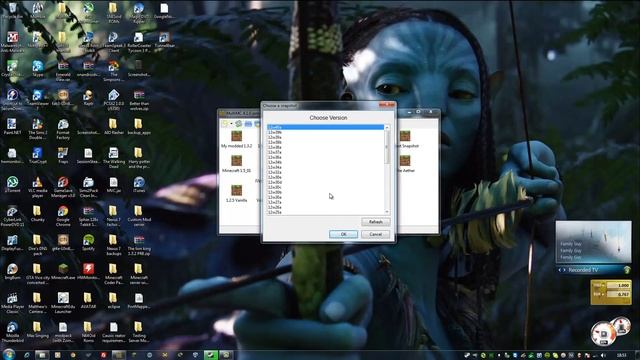Cancel the Choose Version dialog
This screenshot has height=360, width=640.
[376, 234]
